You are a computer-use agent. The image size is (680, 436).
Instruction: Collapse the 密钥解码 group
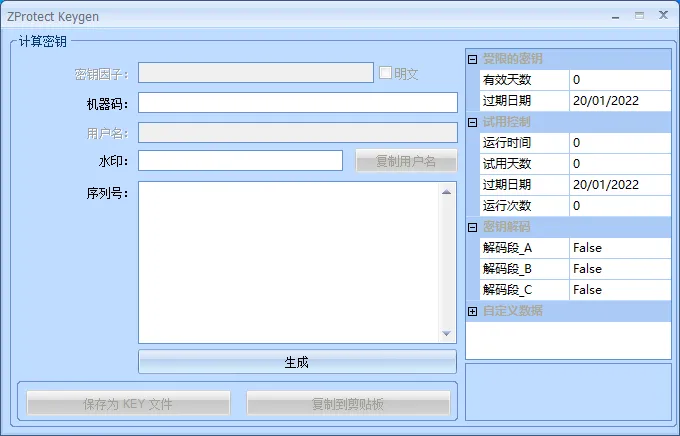click(473, 227)
